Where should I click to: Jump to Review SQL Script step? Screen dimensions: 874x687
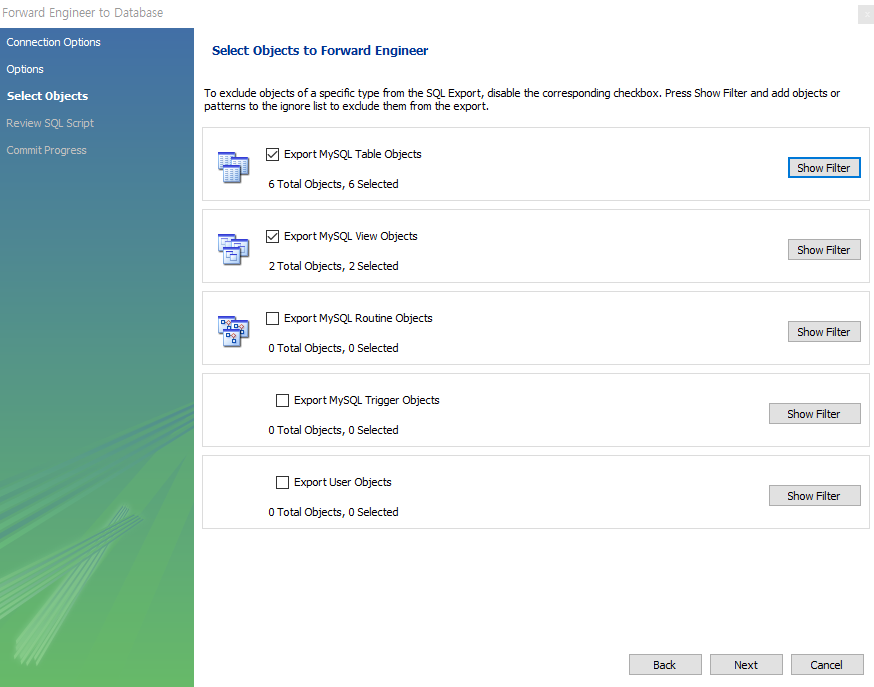[x=50, y=123]
